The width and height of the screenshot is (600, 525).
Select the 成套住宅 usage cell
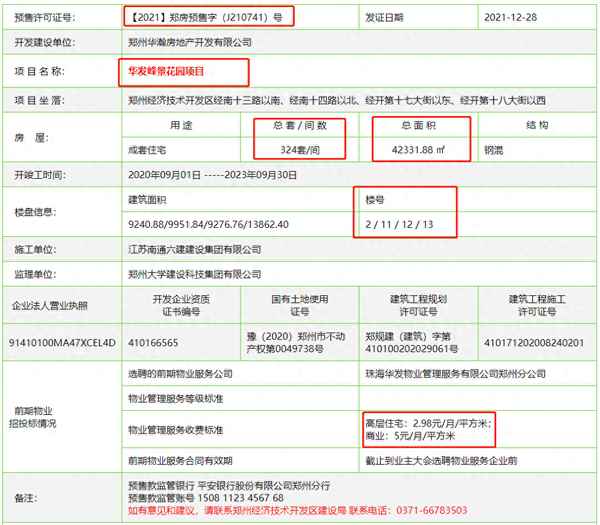[147, 150]
